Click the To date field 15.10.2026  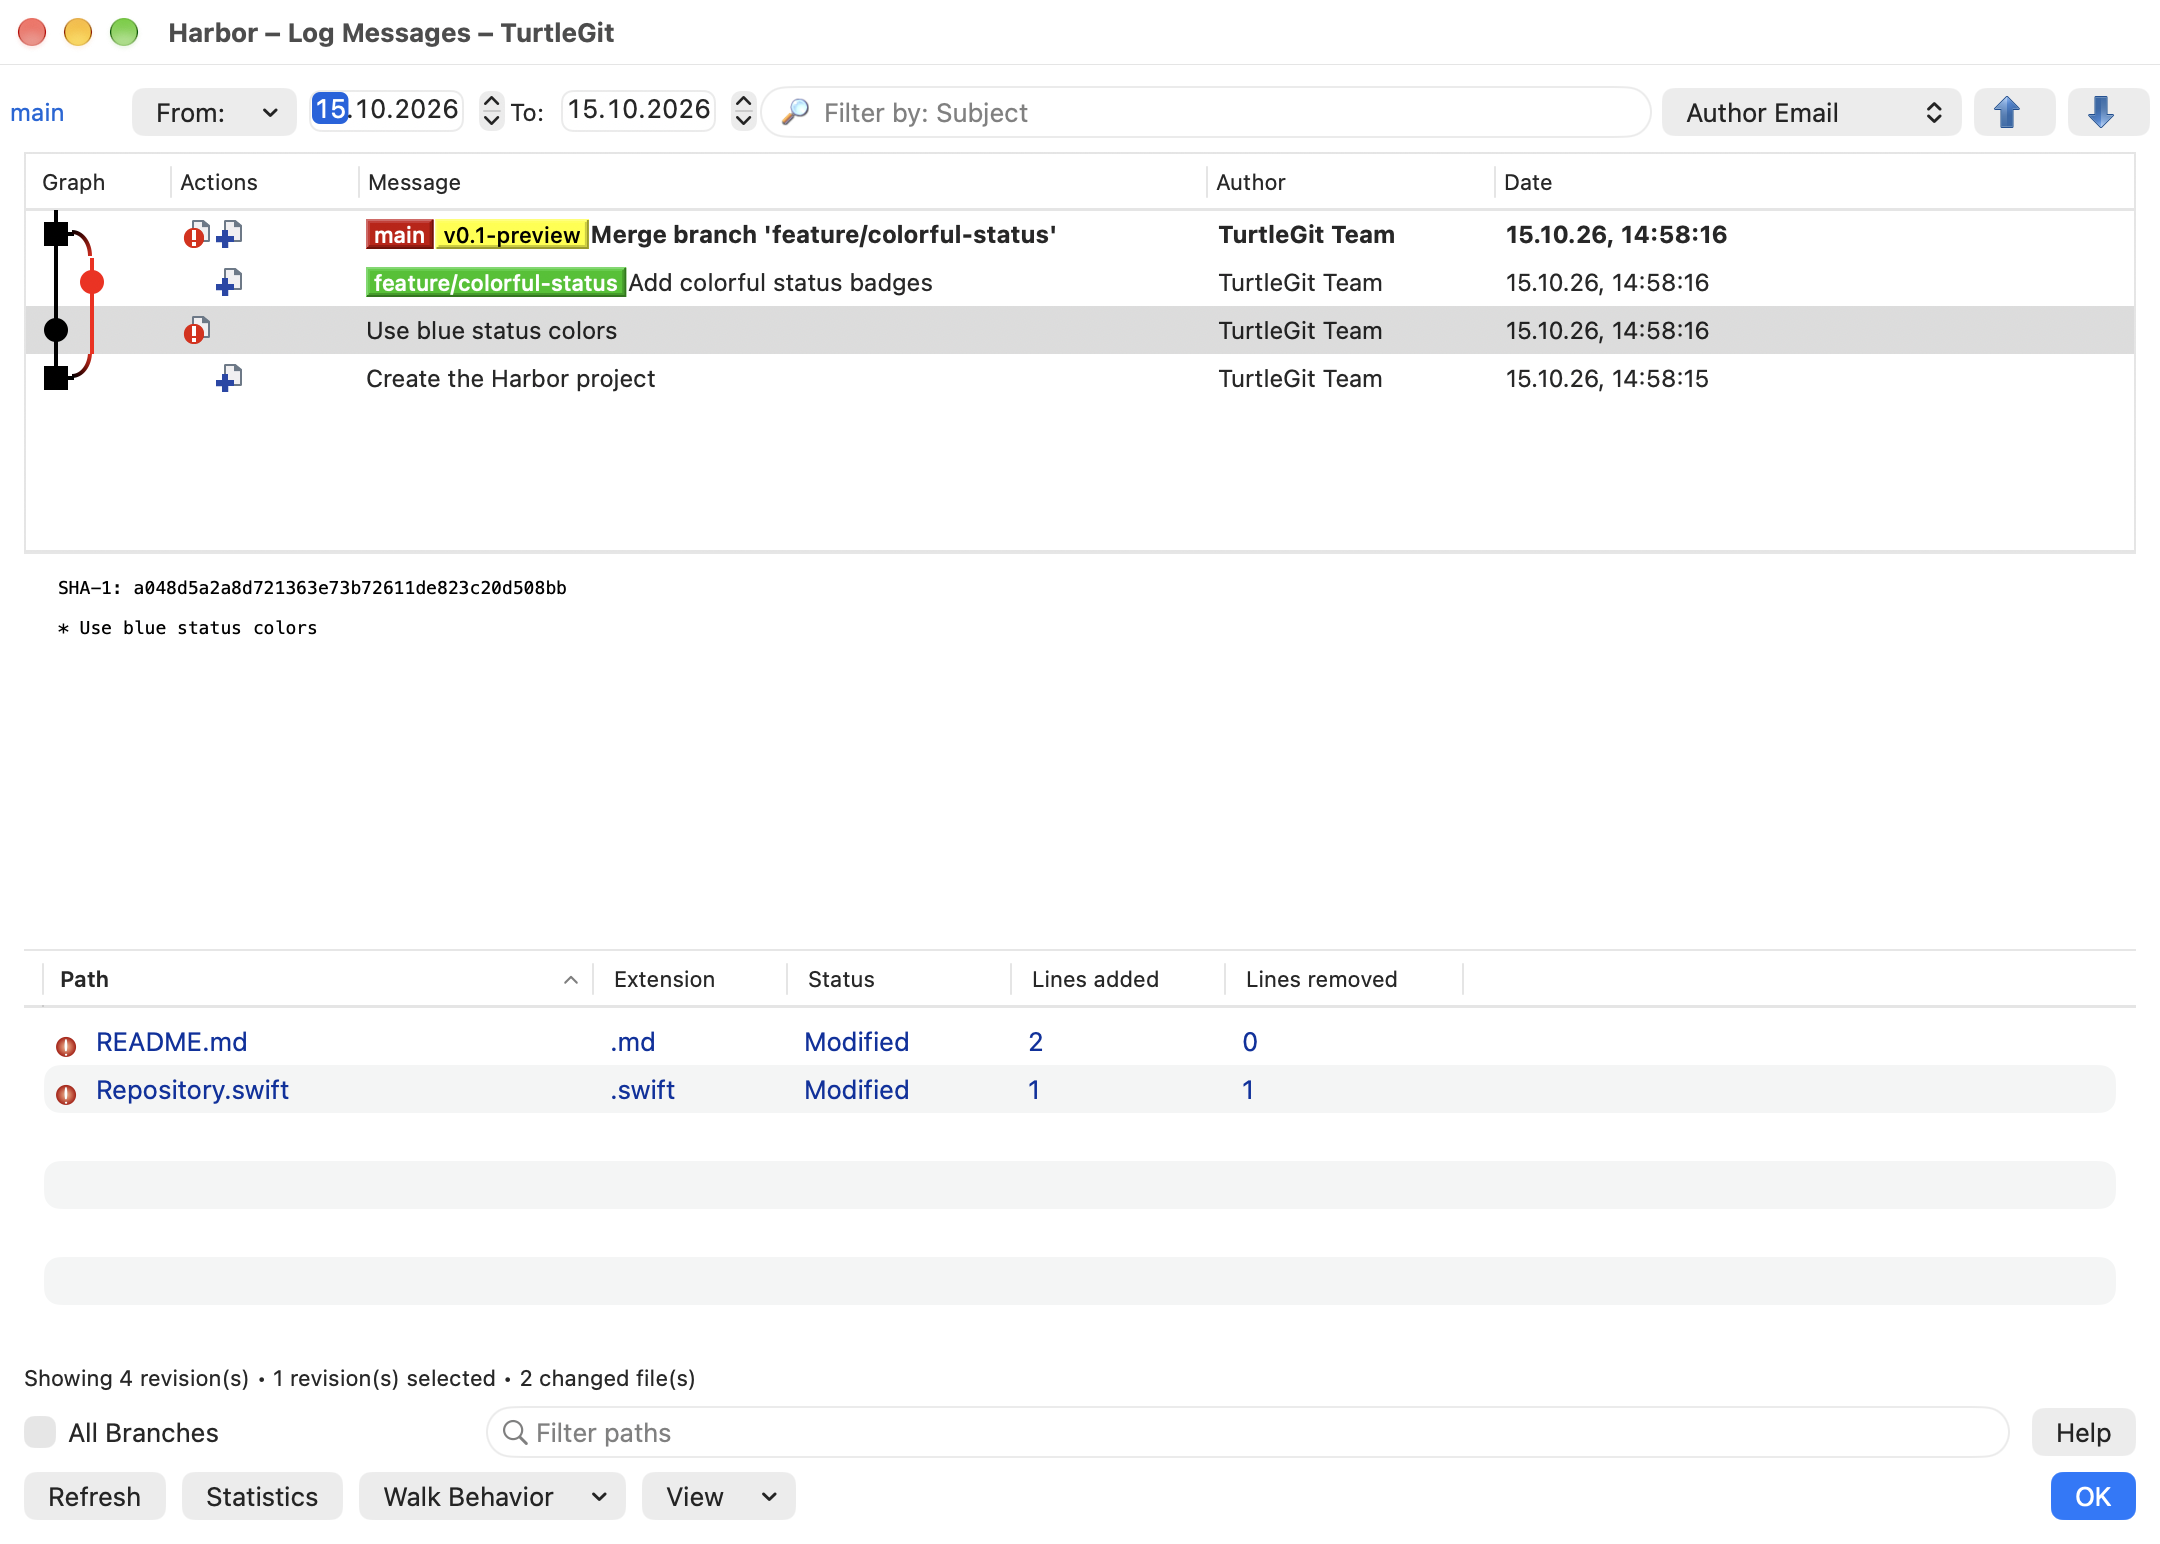click(639, 110)
